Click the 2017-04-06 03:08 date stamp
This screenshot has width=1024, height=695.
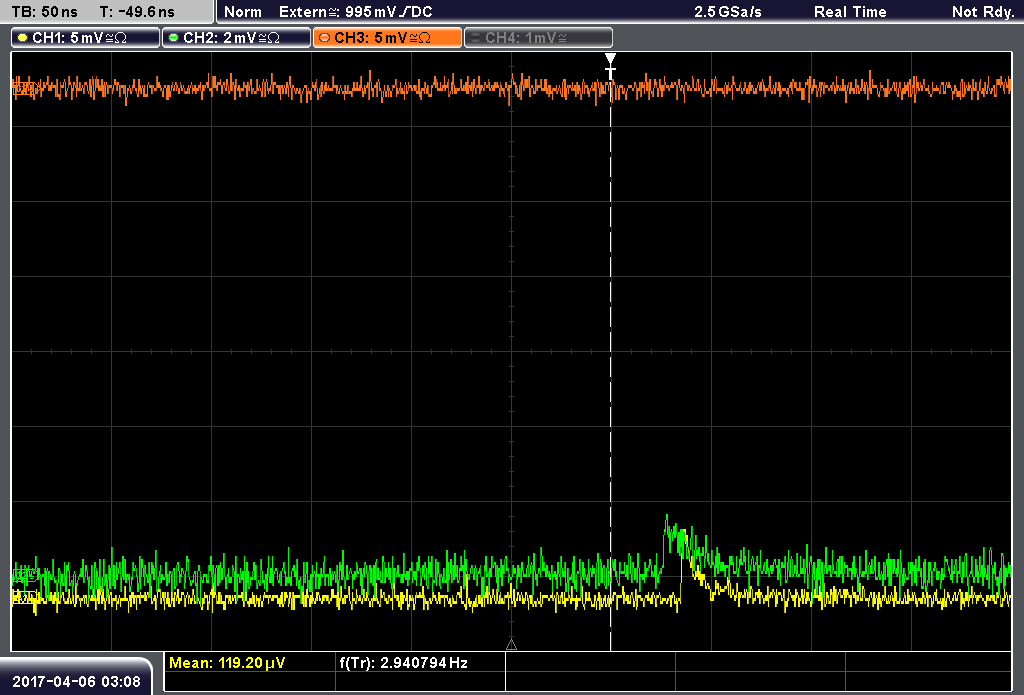click(x=76, y=682)
